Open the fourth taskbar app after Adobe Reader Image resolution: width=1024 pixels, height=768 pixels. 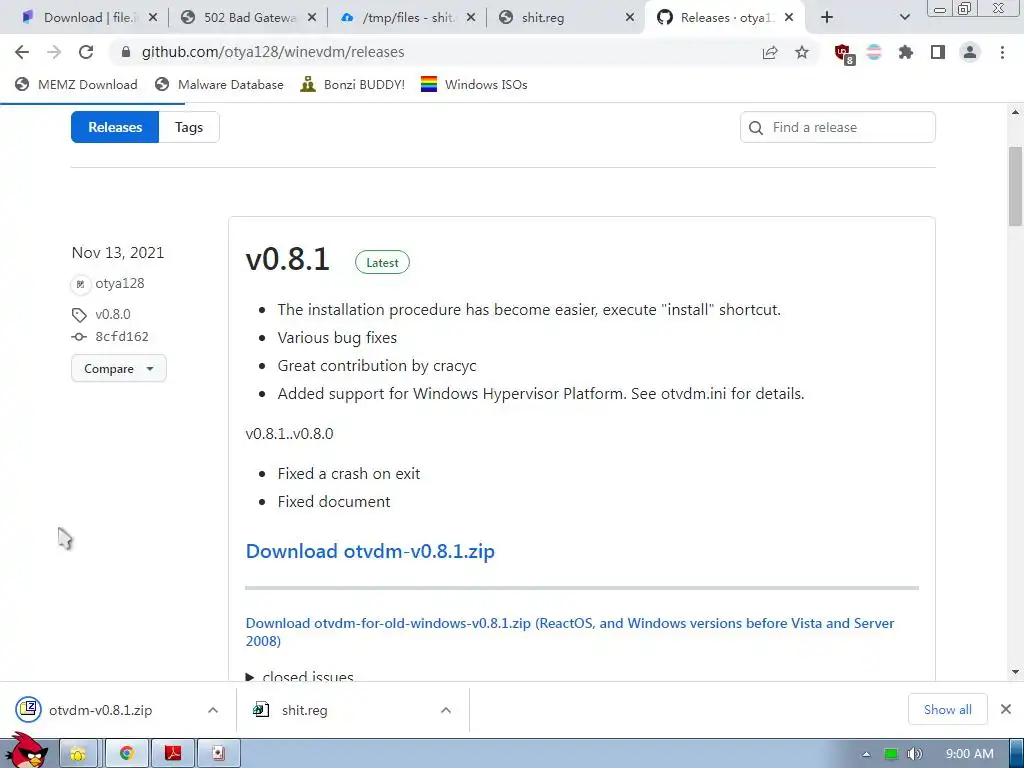click(x=219, y=754)
